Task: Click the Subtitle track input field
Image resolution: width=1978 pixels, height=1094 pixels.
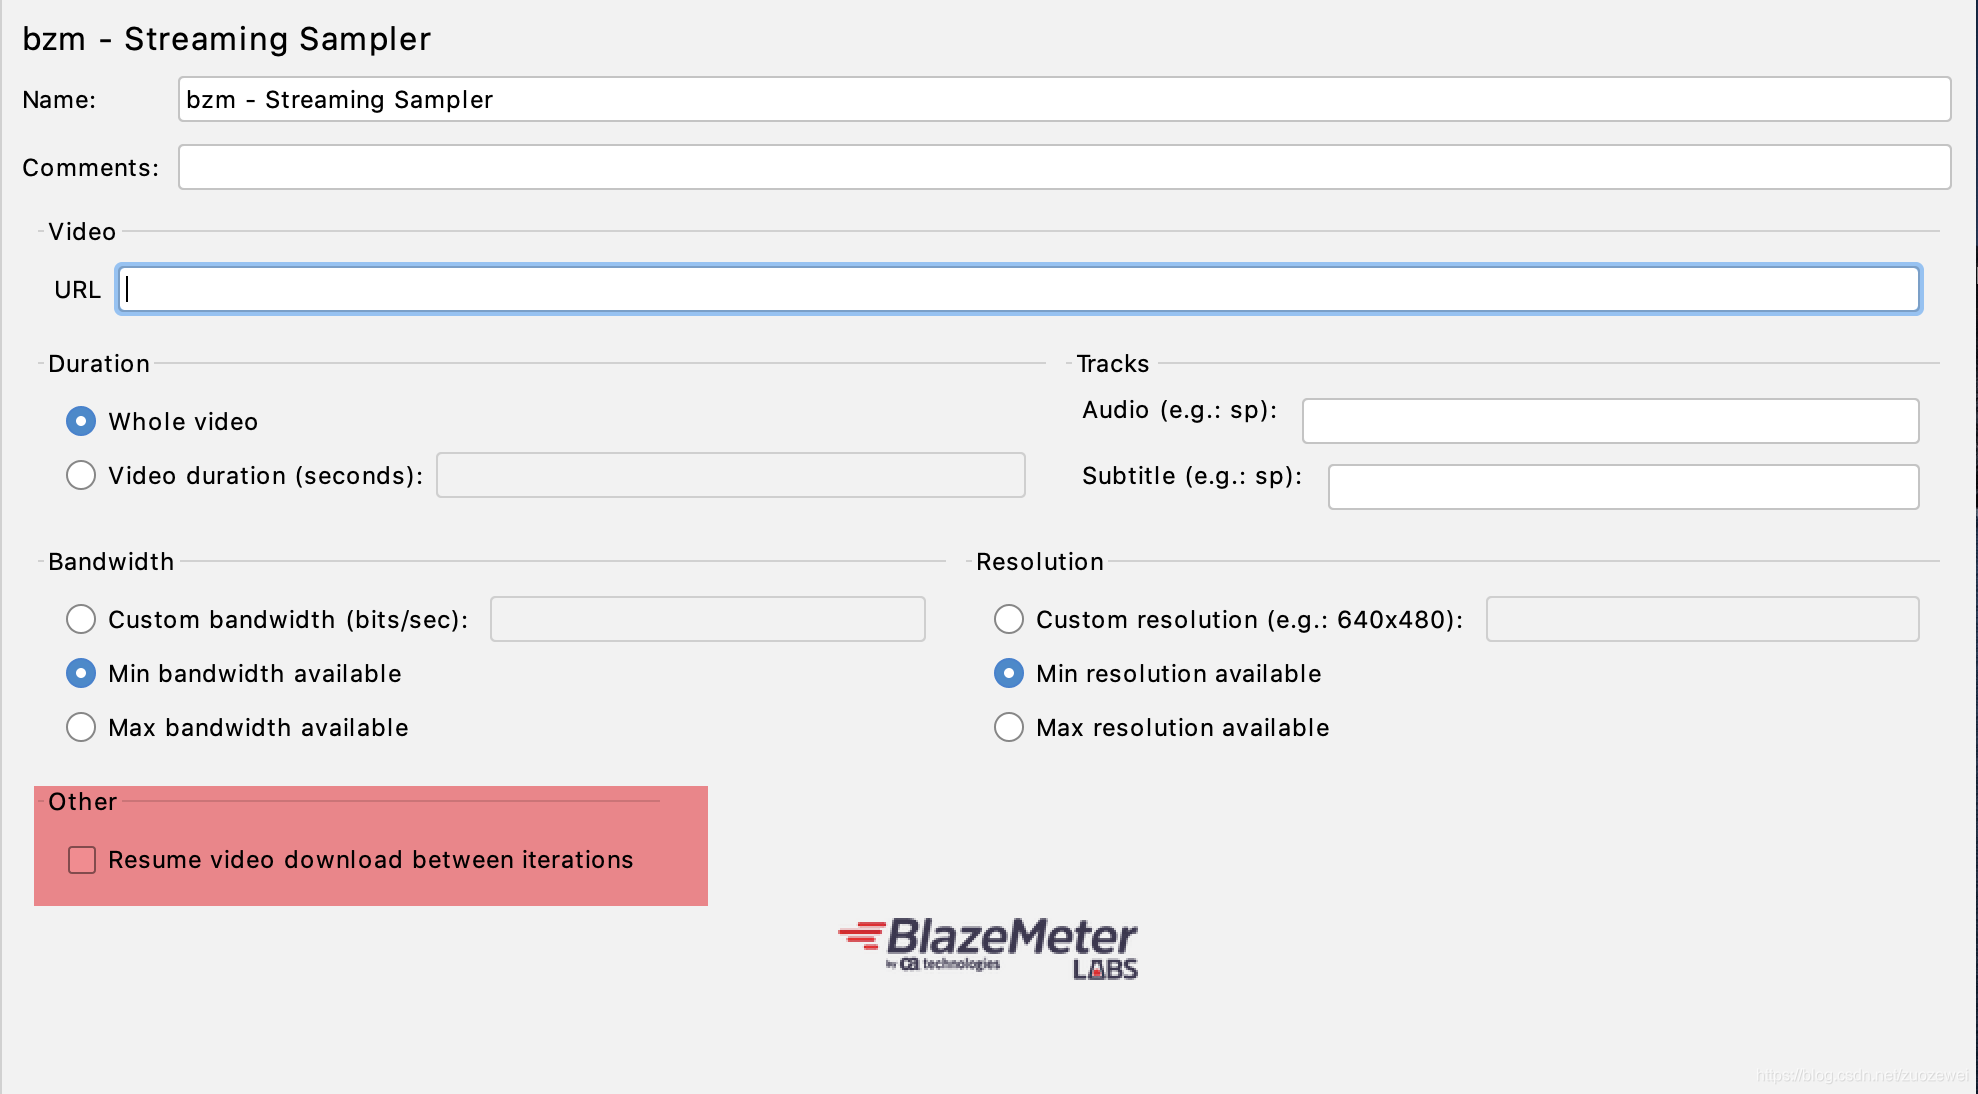Action: click(1622, 487)
